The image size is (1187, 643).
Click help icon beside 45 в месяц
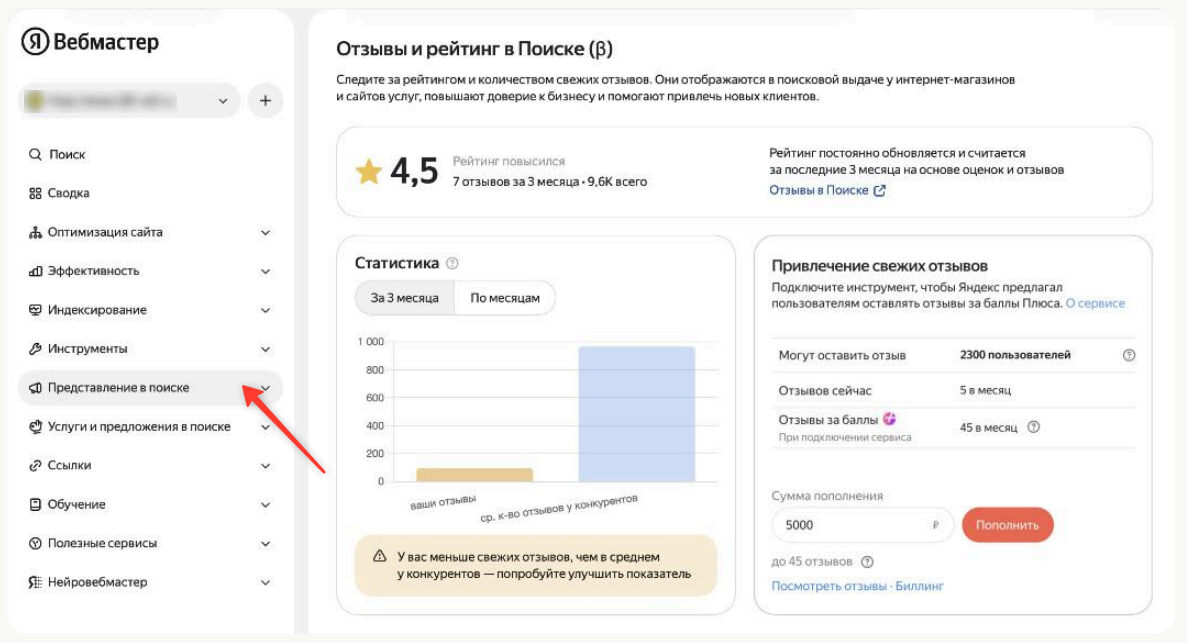pos(1033,427)
